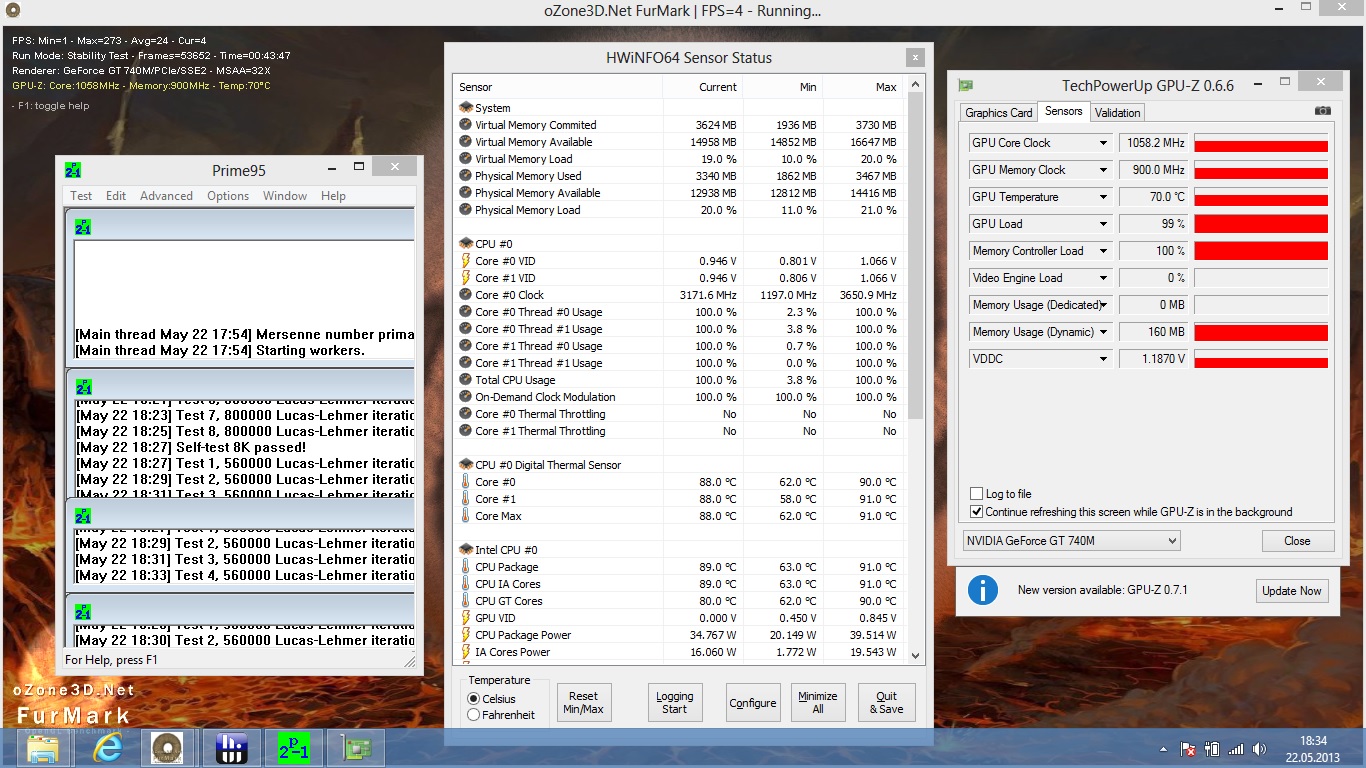Click the thermometer icon beside CPU GT Cores
Viewport: 1366px width, 768px height.
(x=466, y=601)
